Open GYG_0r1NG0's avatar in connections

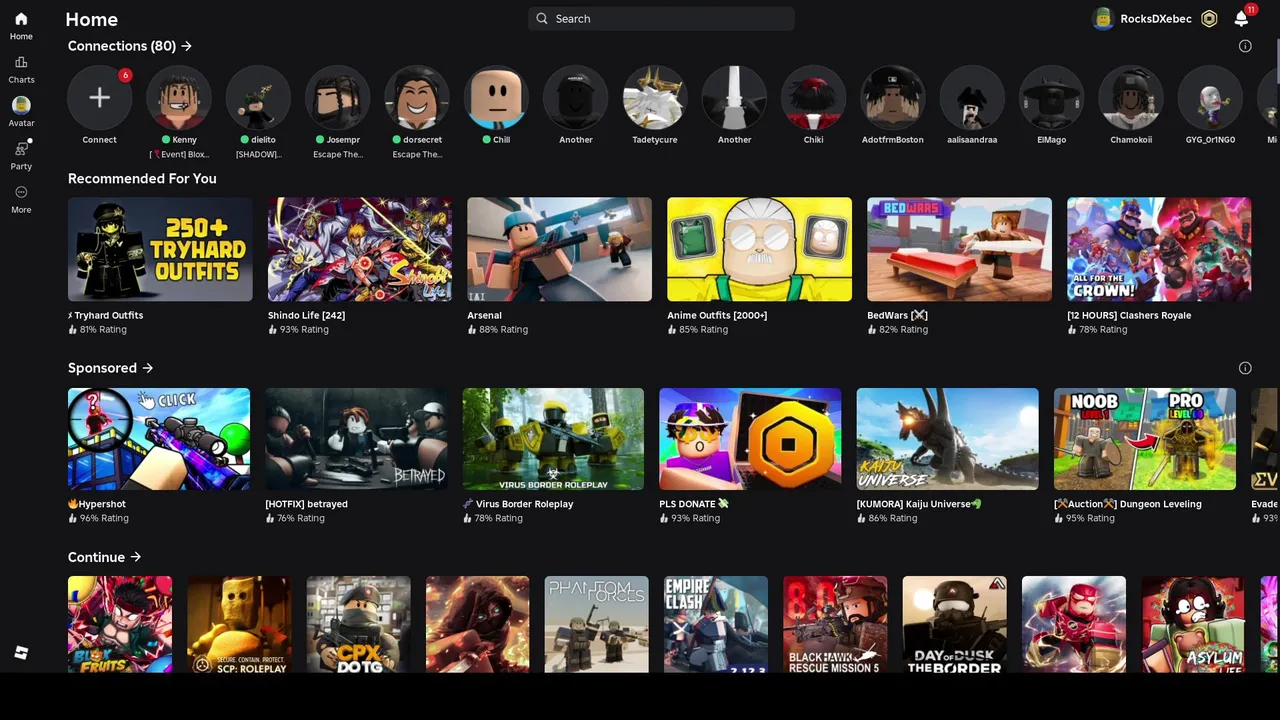tap(1210, 97)
